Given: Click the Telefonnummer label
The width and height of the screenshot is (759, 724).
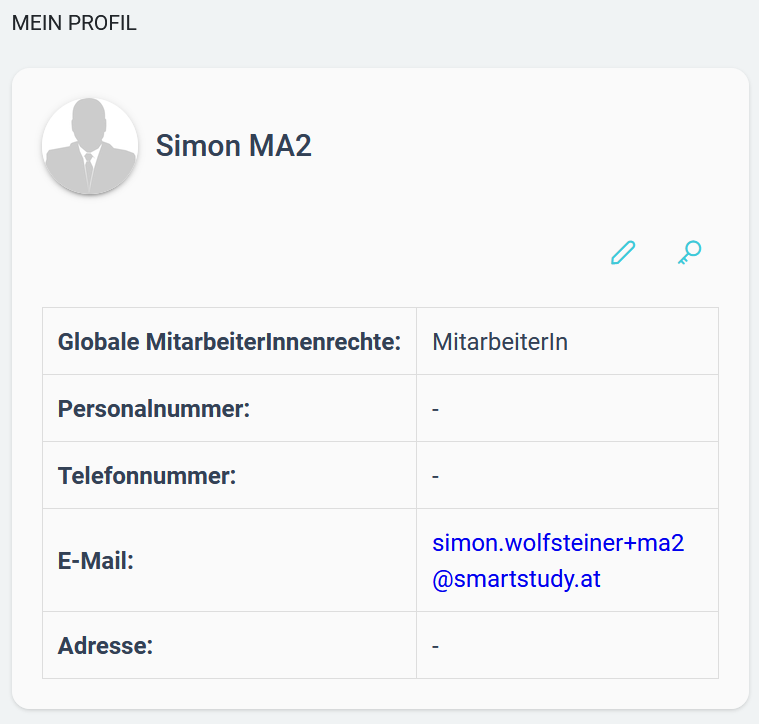Looking at the screenshot, I should click(147, 476).
